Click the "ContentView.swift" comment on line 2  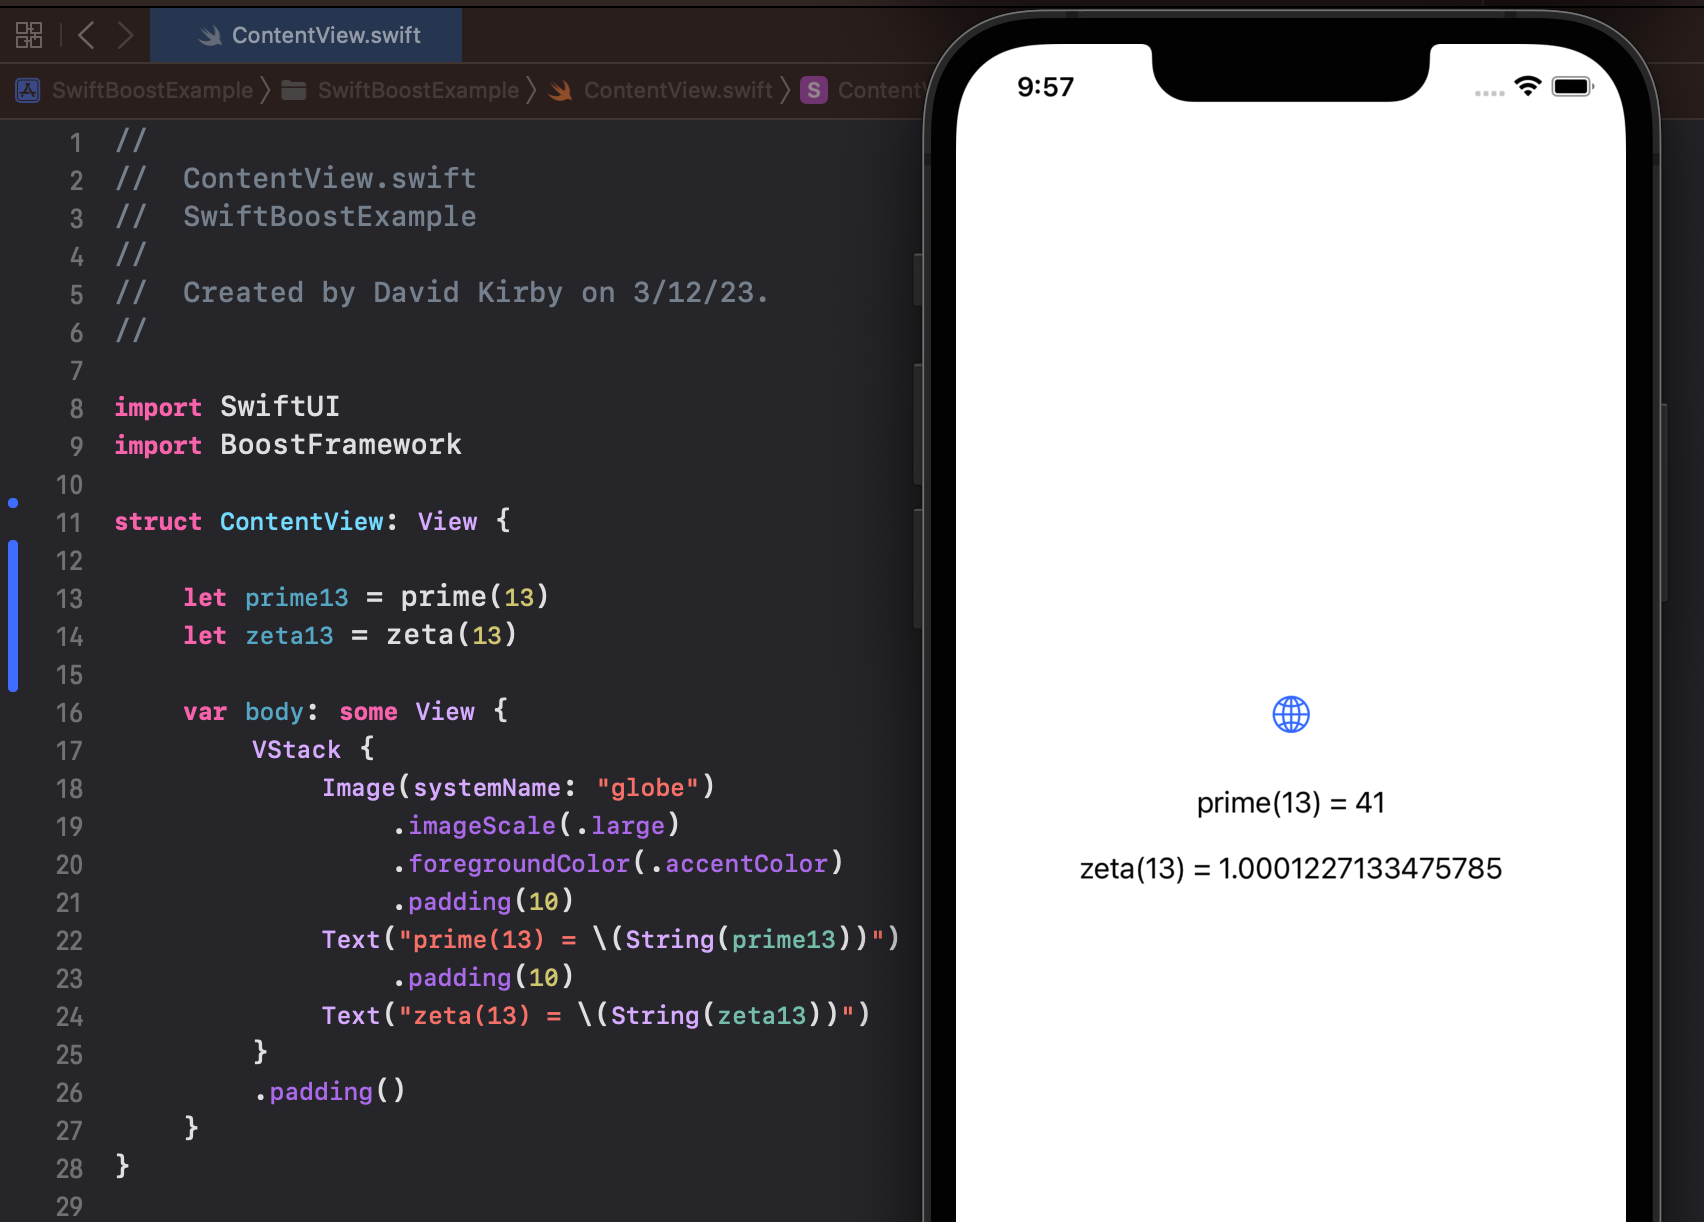click(330, 179)
